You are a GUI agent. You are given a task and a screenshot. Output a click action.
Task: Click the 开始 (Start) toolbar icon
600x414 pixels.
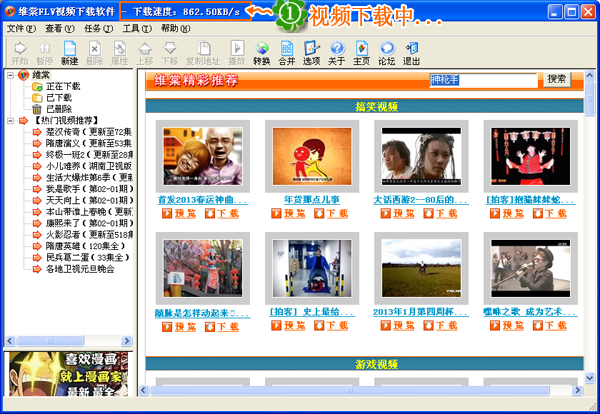[x=20, y=53]
